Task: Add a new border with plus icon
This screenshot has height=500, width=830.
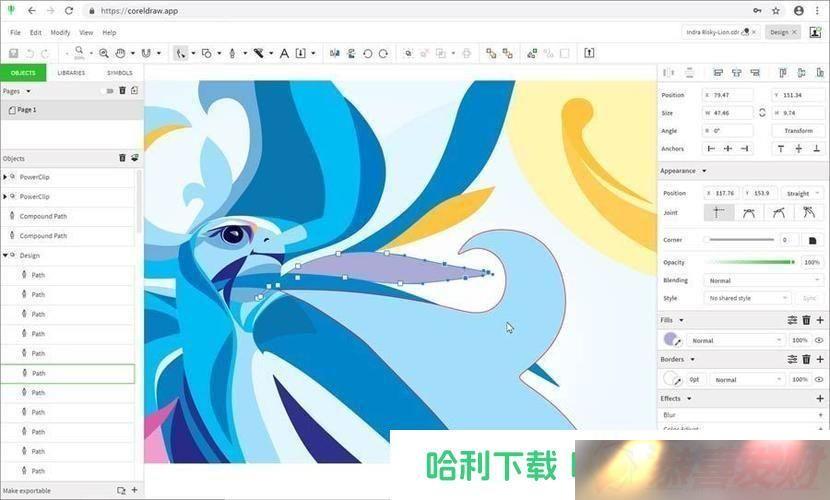Action: pos(820,359)
